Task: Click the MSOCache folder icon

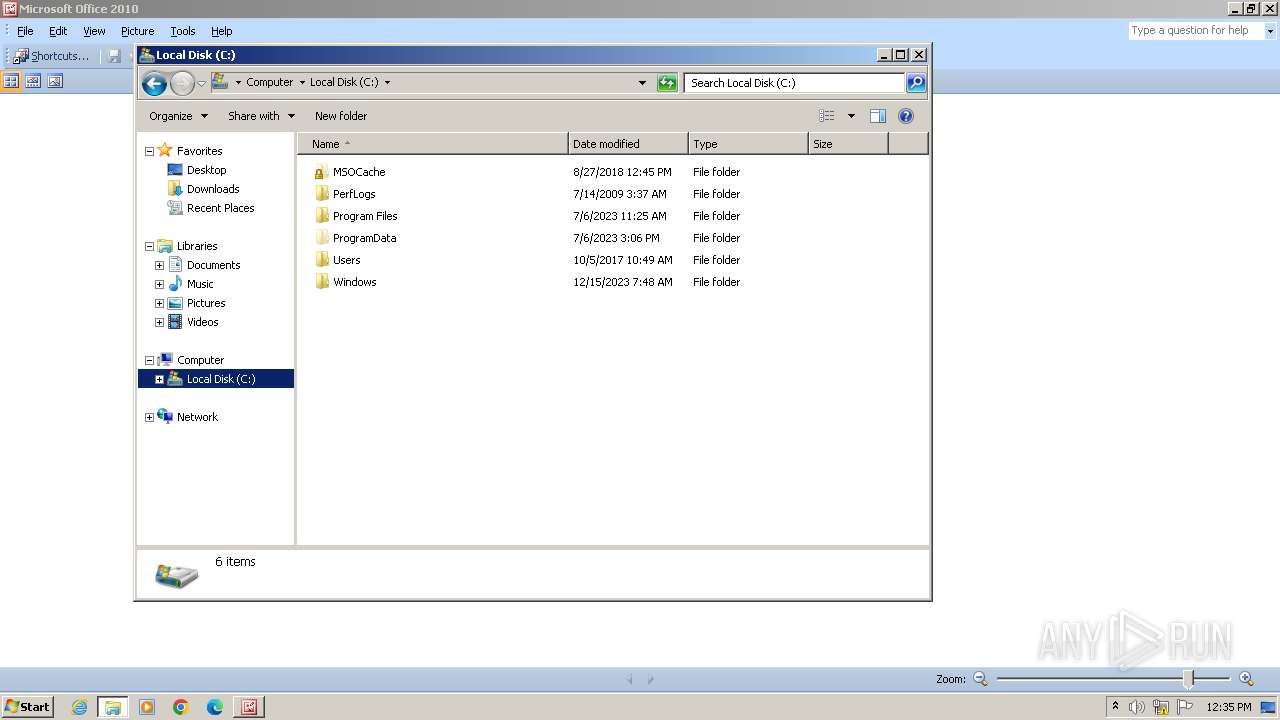Action: 320,172
